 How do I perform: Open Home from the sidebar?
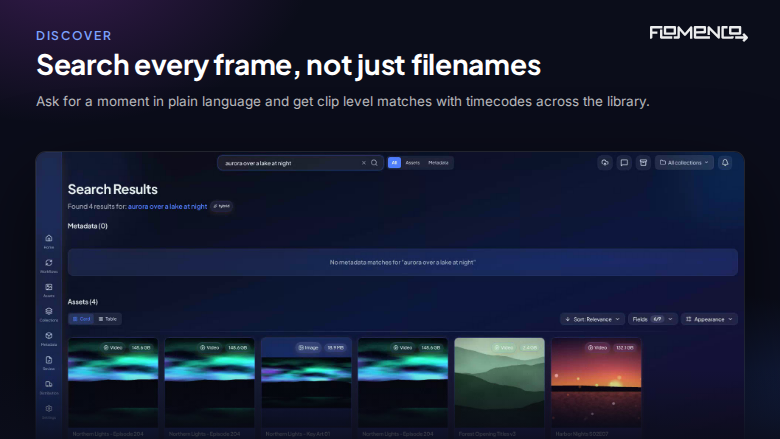49,241
